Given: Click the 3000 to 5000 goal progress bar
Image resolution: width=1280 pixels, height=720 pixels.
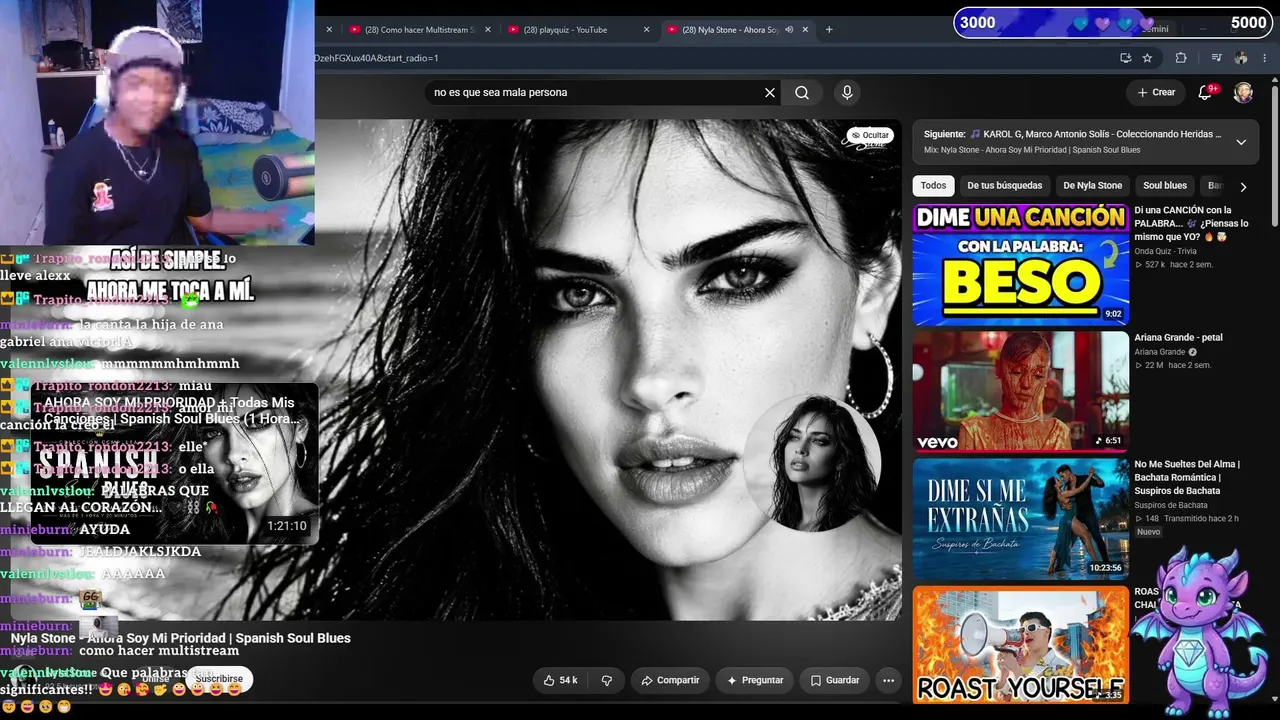Looking at the screenshot, I should pyautogui.click(x=1111, y=22).
